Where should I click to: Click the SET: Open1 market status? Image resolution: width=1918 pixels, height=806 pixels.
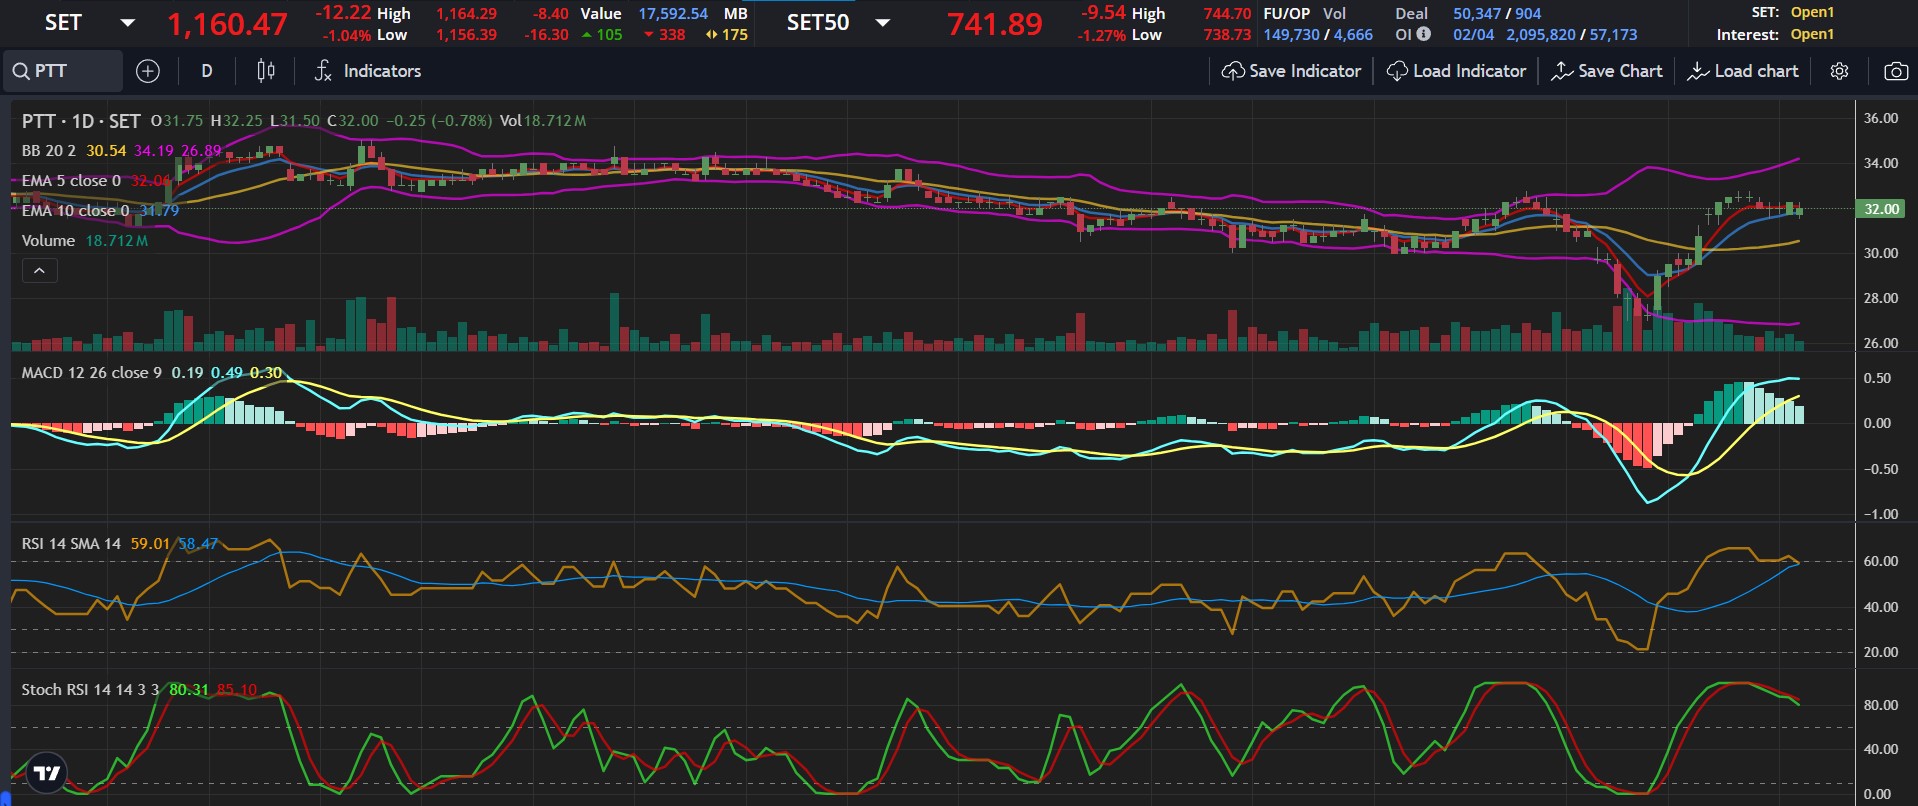click(x=1793, y=12)
